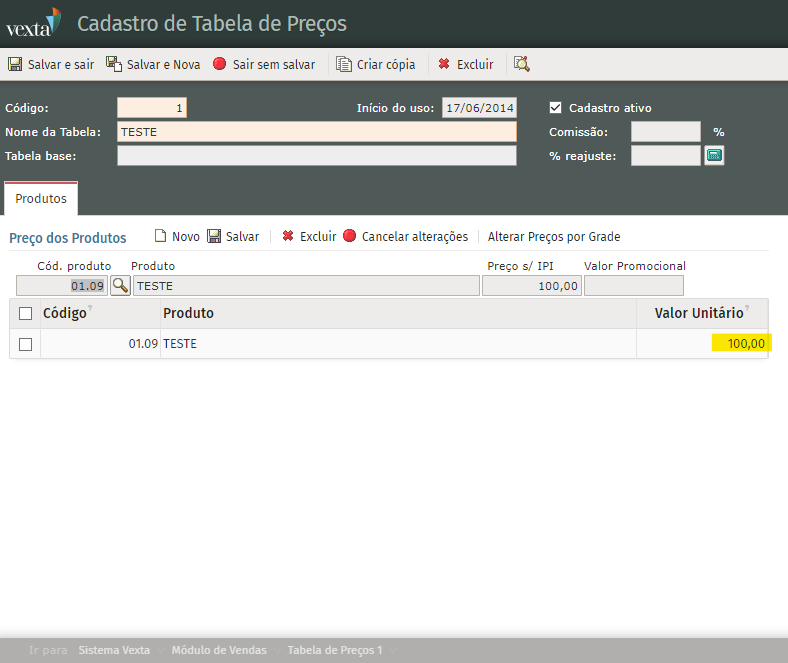Click the Criar cópia icon

click(x=344, y=64)
